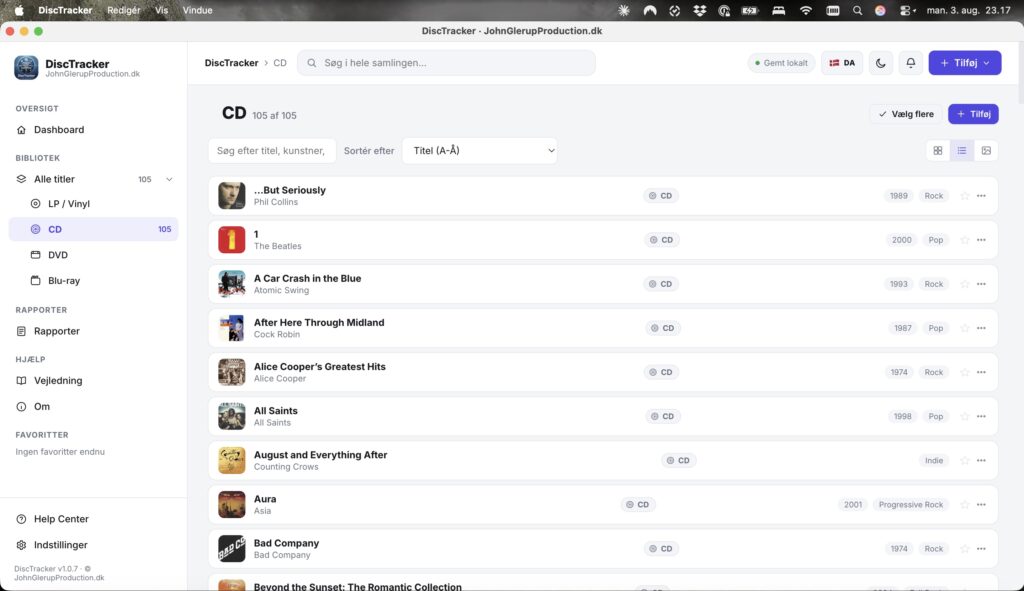
Task: Click the 2000 year tag on Beatles 1
Action: (x=901, y=240)
